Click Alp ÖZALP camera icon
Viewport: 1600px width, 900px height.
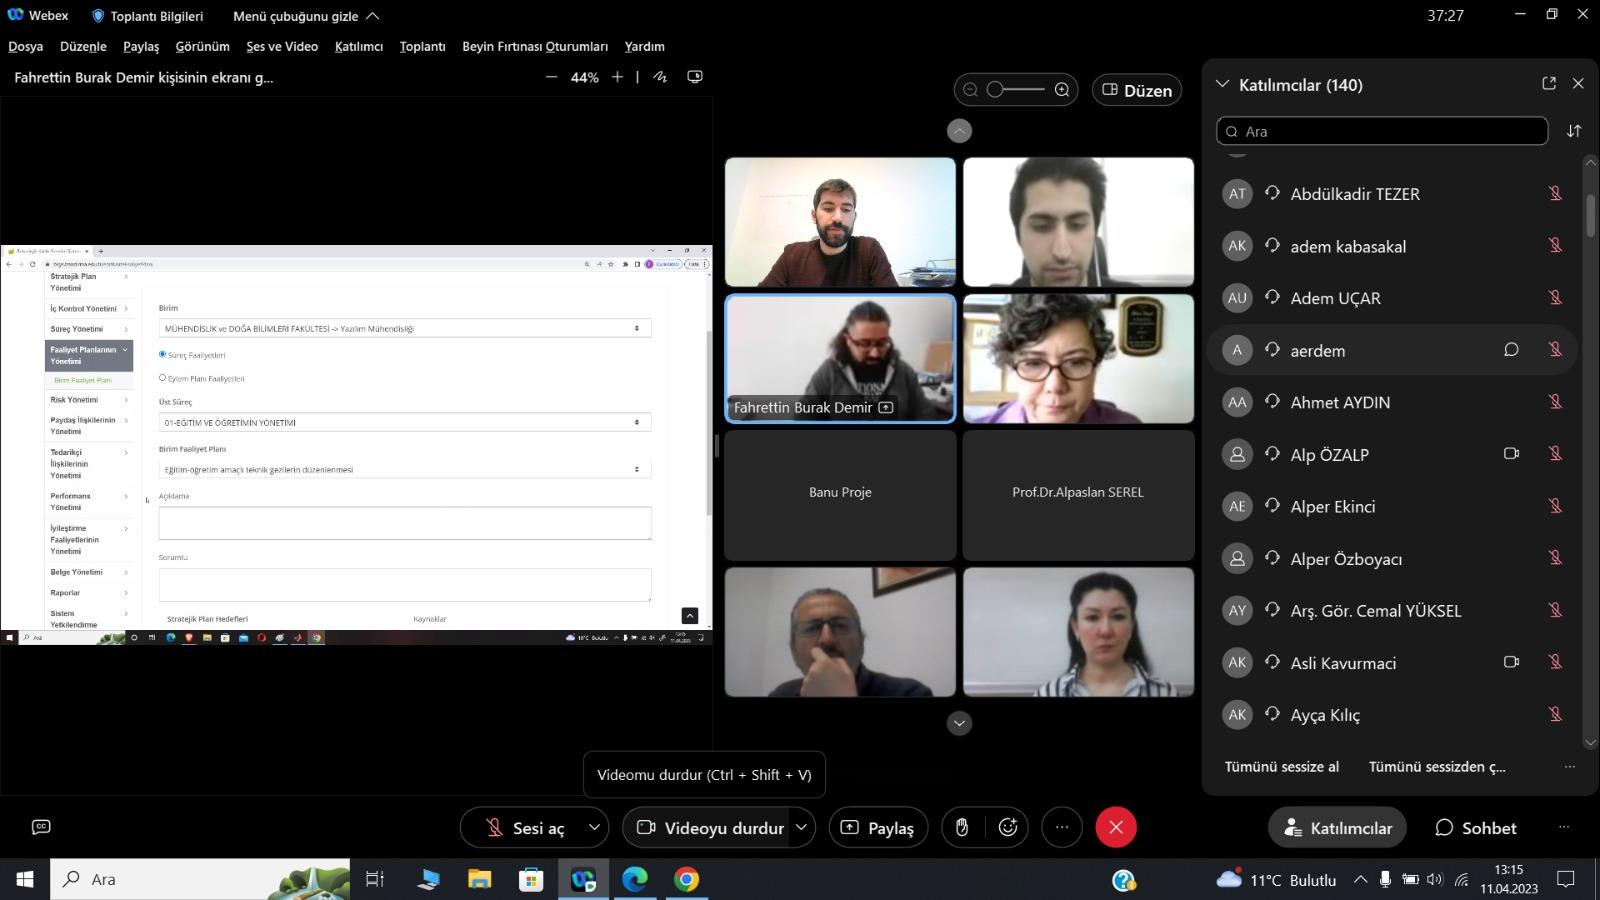click(x=1511, y=454)
